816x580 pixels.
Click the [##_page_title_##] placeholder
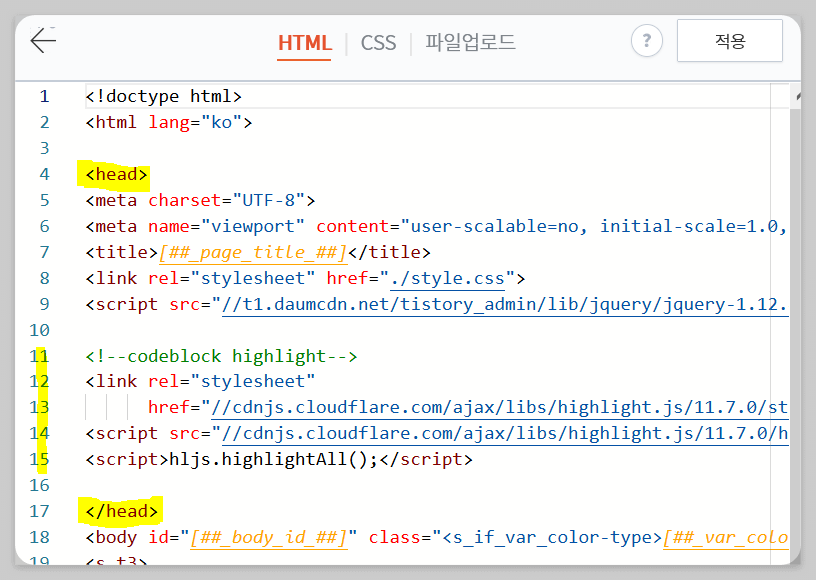click(x=253, y=253)
